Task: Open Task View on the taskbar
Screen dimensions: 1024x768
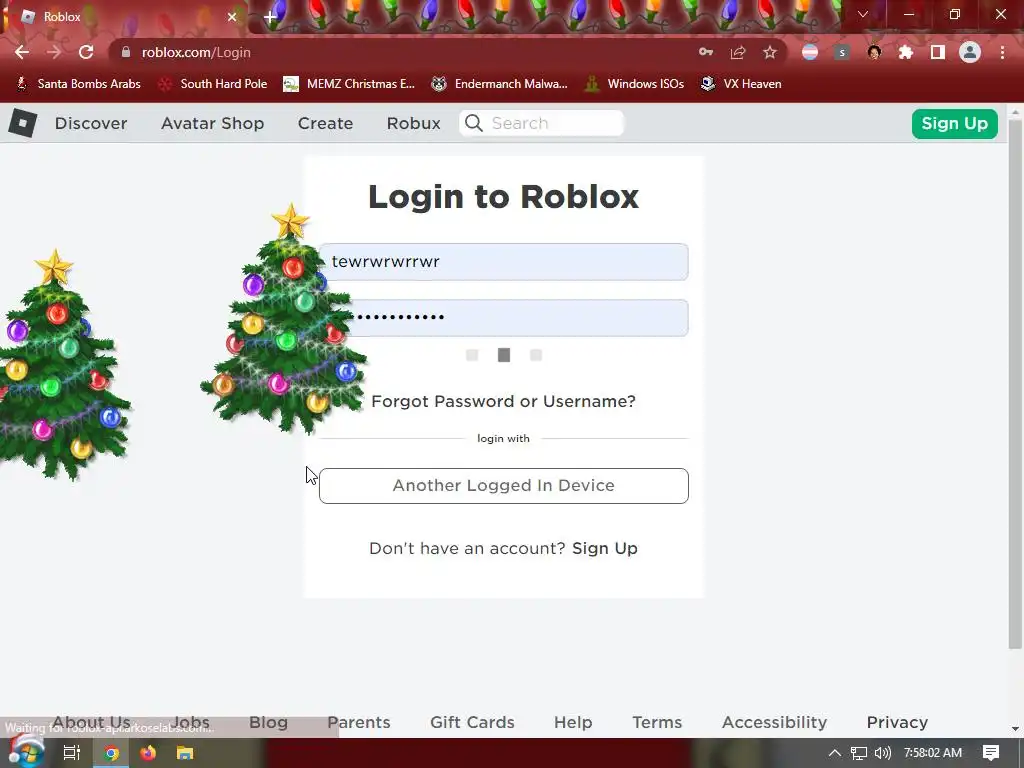Action: (72, 753)
